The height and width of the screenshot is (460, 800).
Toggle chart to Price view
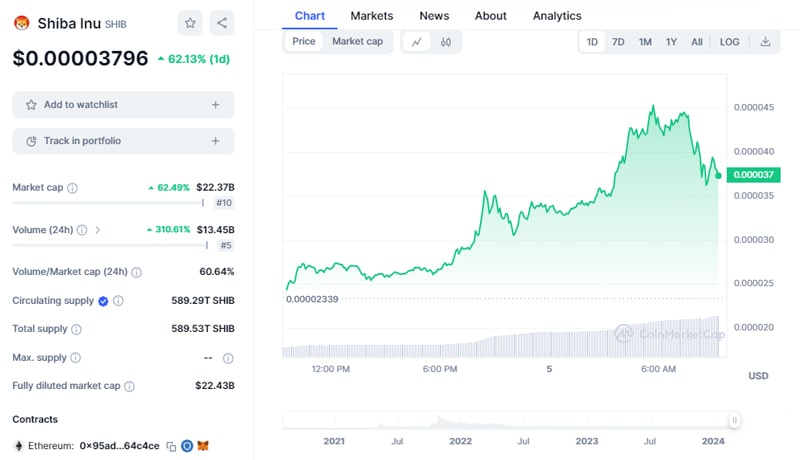pyautogui.click(x=304, y=42)
